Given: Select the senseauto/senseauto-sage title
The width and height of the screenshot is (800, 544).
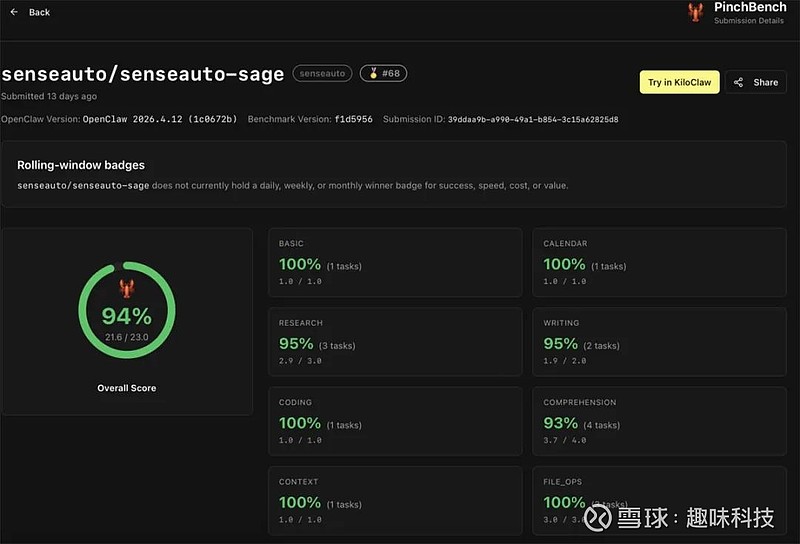Looking at the screenshot, I should 142,75.
